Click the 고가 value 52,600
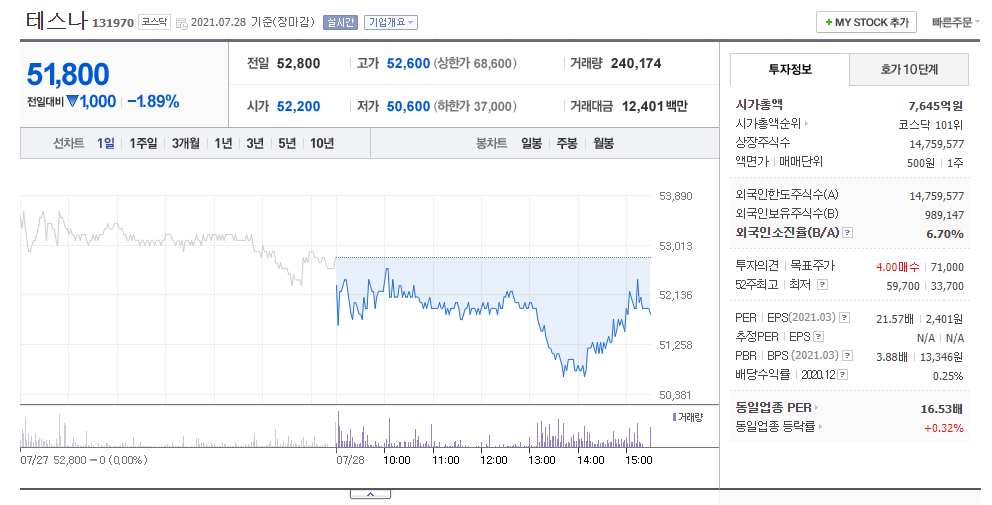This screenshot has width=992, height=505. [409, 63]
